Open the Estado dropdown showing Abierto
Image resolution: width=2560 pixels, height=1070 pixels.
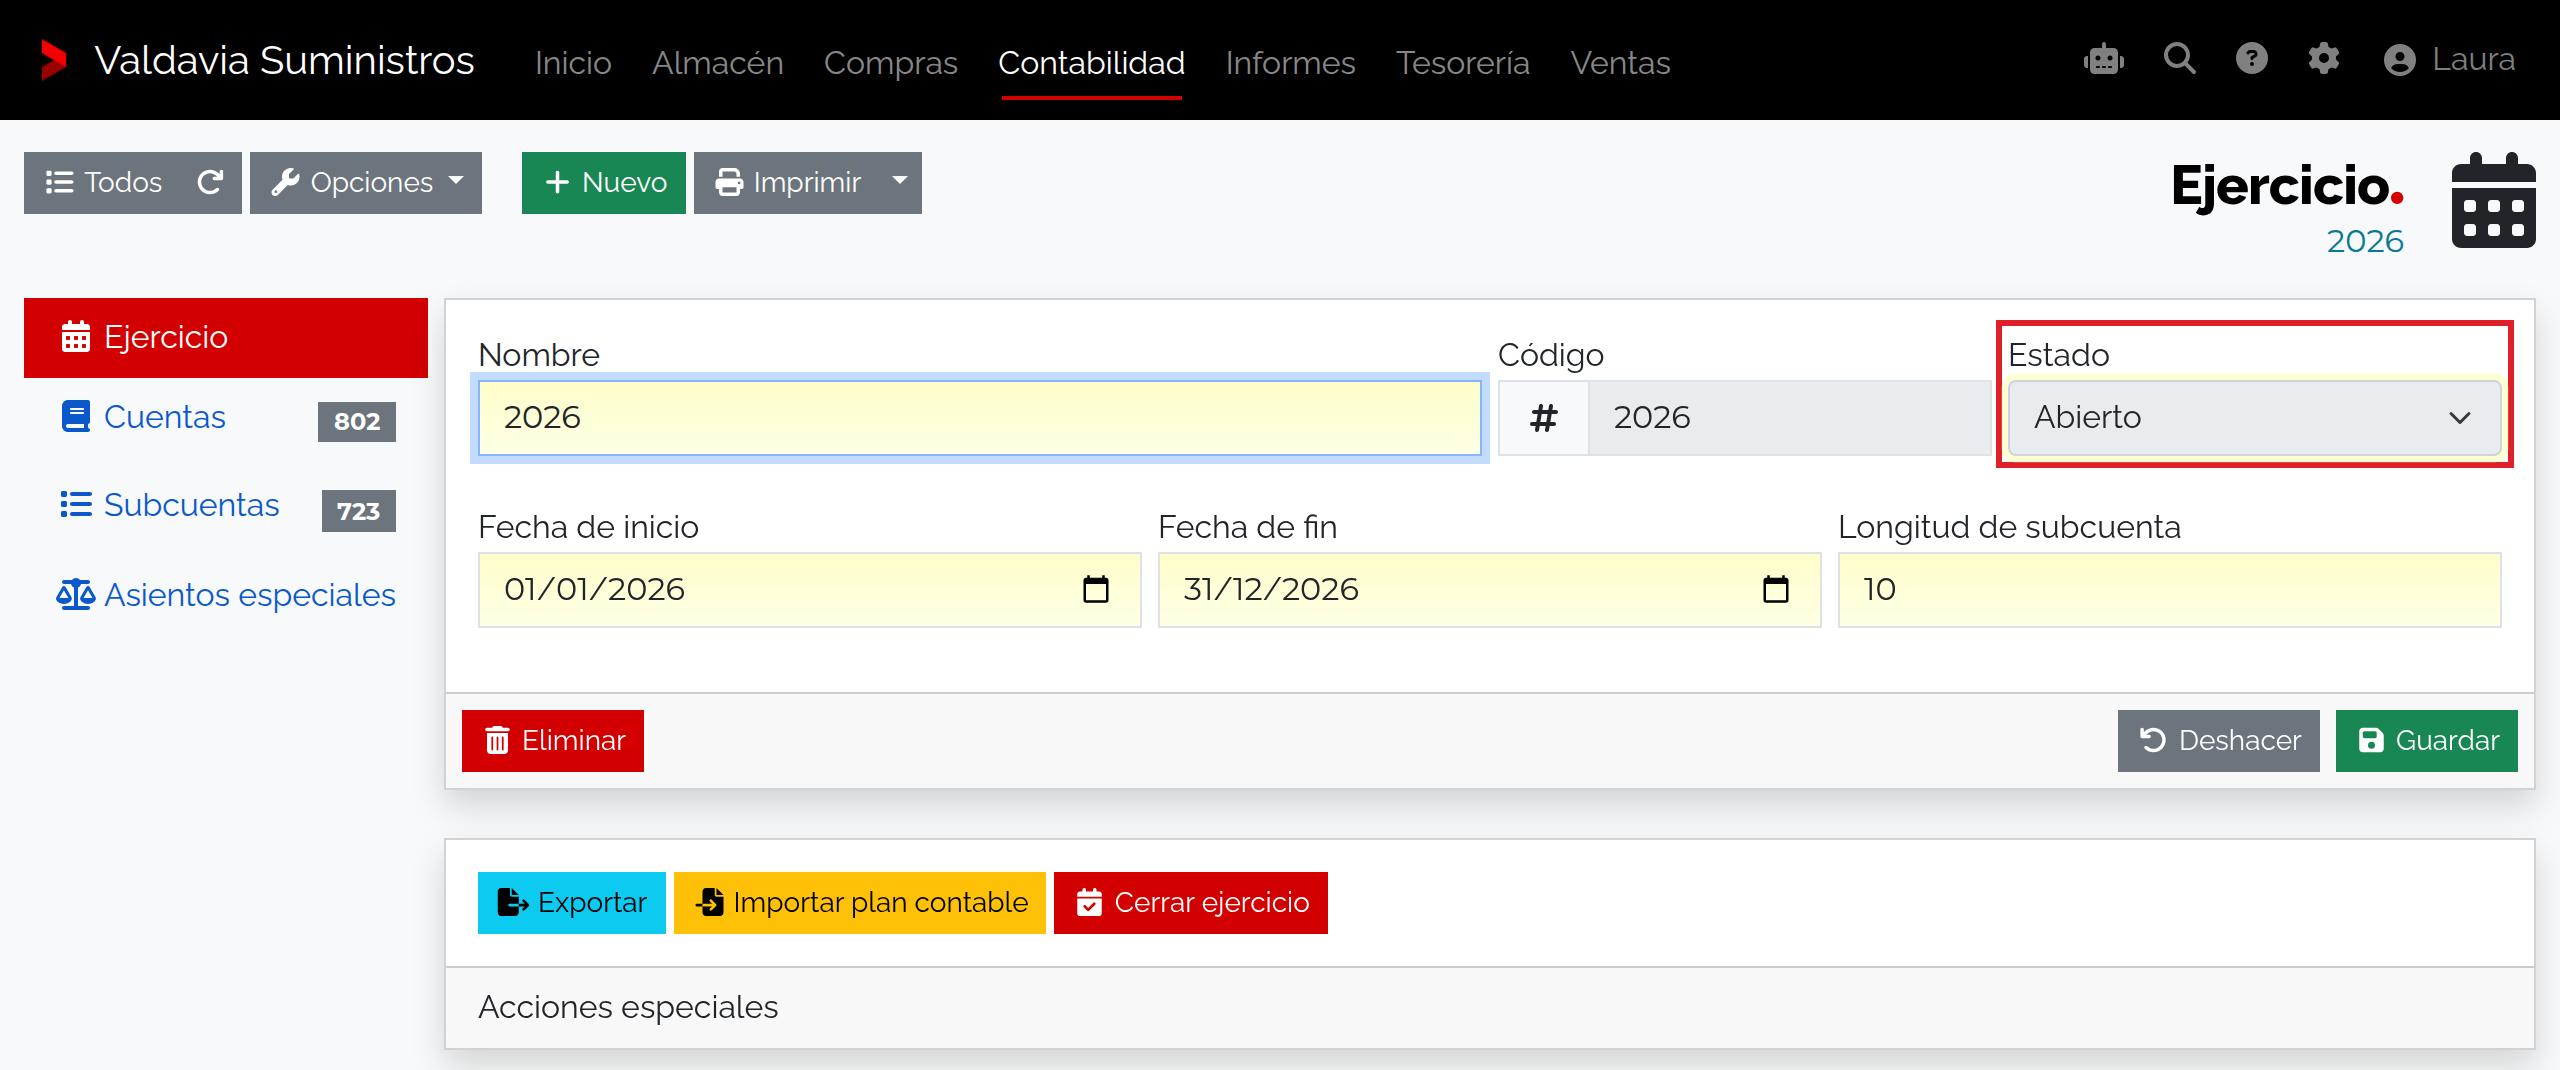[x=2255, y=417]
